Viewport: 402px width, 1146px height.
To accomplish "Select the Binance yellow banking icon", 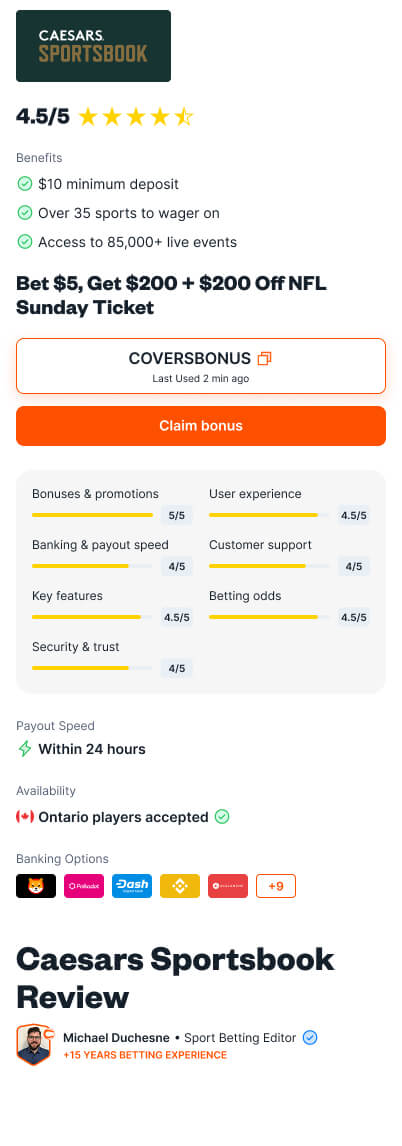I will click(180, 886).
